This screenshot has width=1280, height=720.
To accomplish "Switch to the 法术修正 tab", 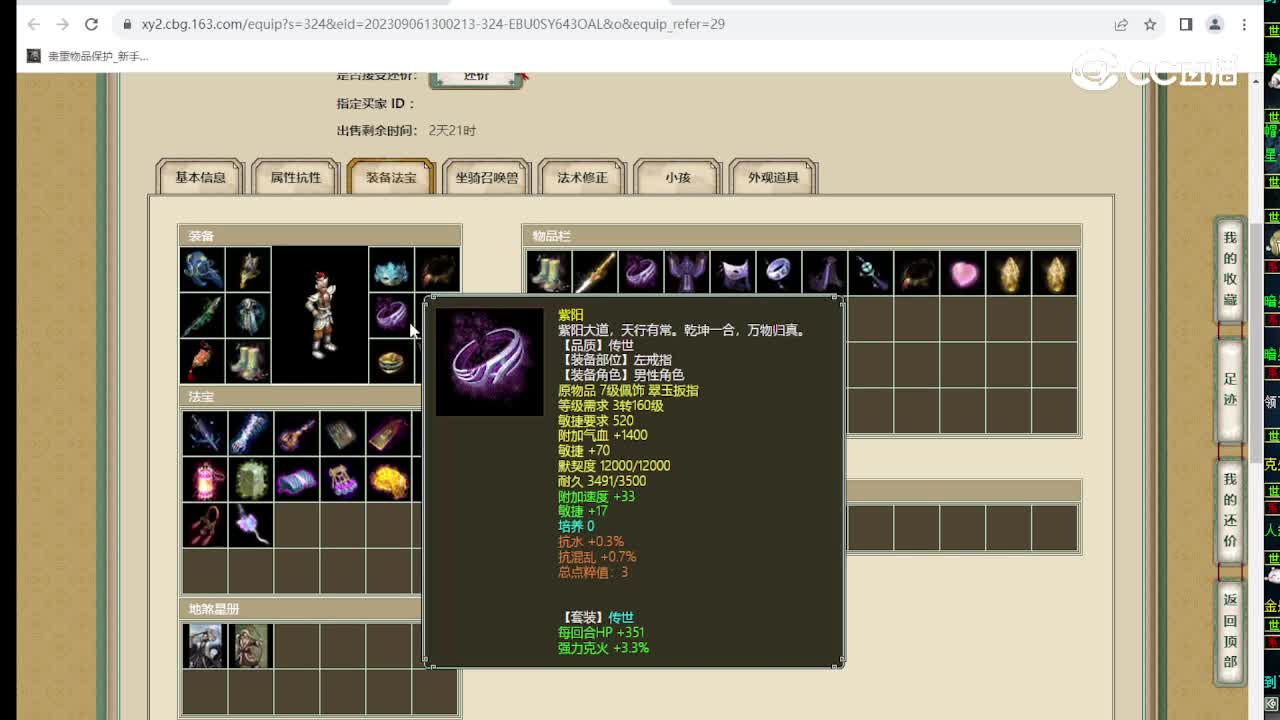I will (x=582, y=177).
